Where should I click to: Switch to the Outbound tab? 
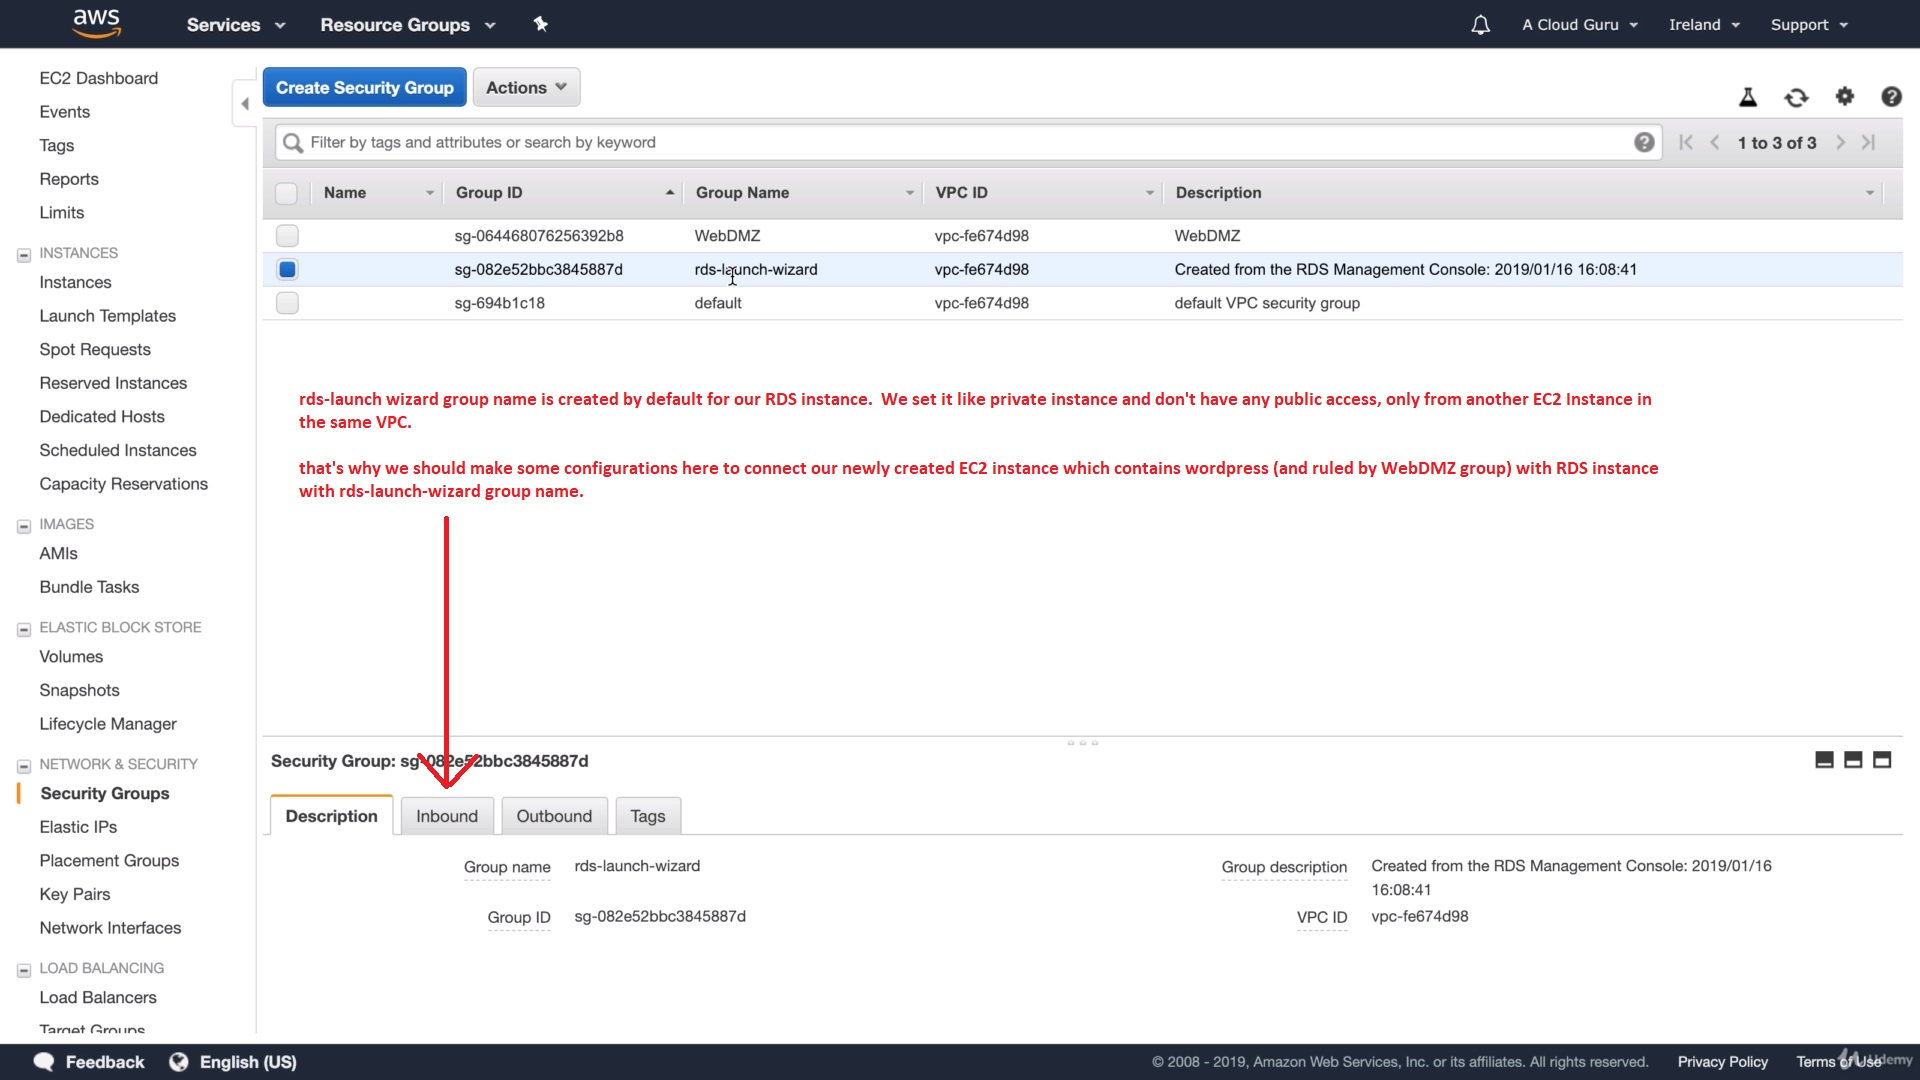pyautogui.click(x=554, y=816)
